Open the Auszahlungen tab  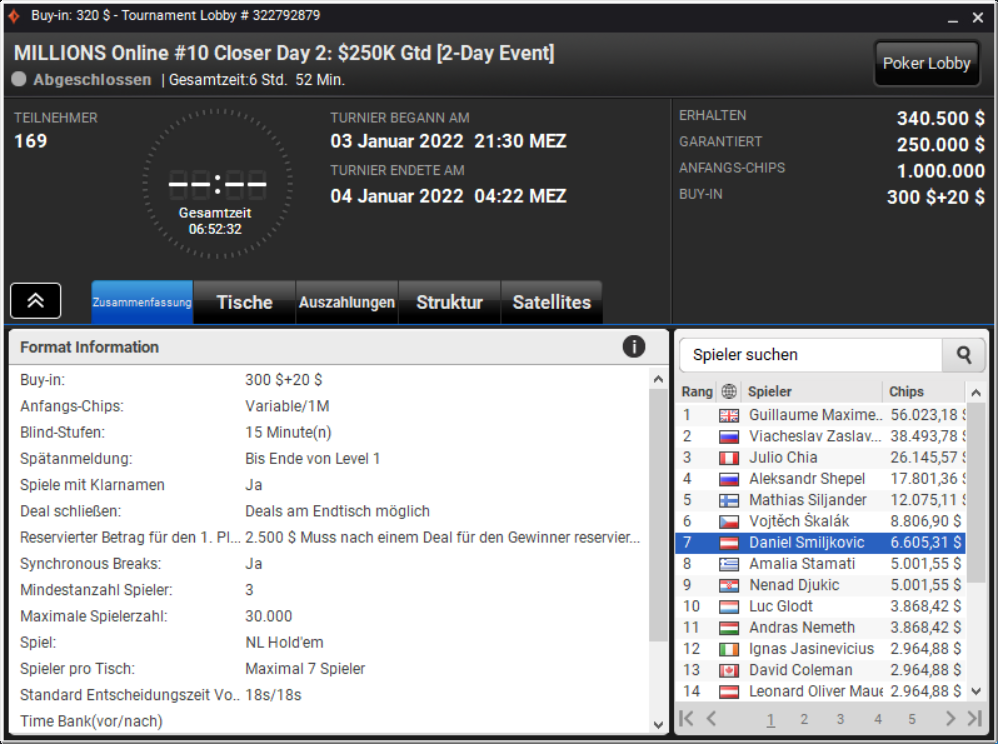click(x=347, y=302)
